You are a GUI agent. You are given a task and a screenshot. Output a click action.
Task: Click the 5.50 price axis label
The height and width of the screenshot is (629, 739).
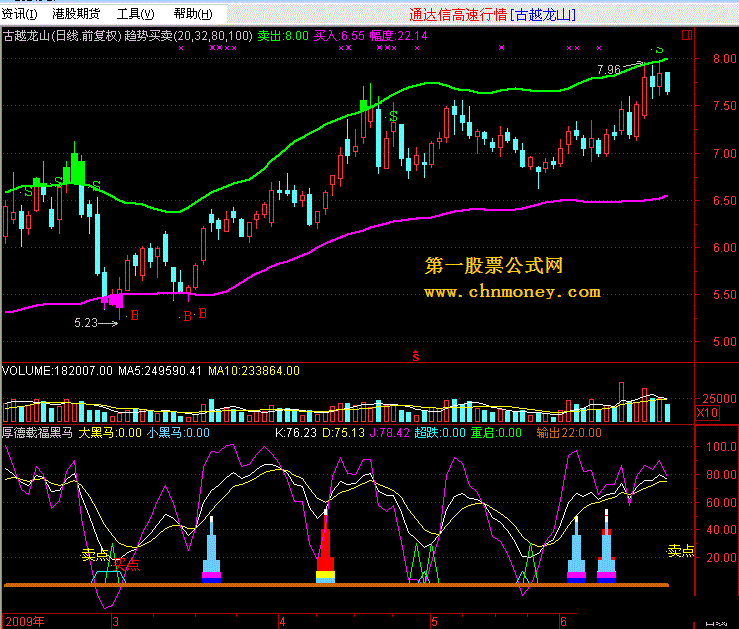[724, 295]
